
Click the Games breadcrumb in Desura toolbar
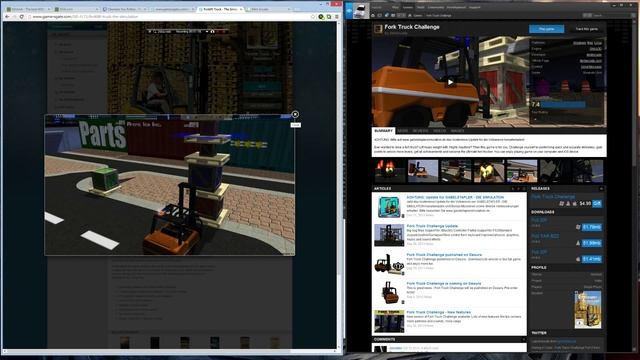tap(418, 16)
